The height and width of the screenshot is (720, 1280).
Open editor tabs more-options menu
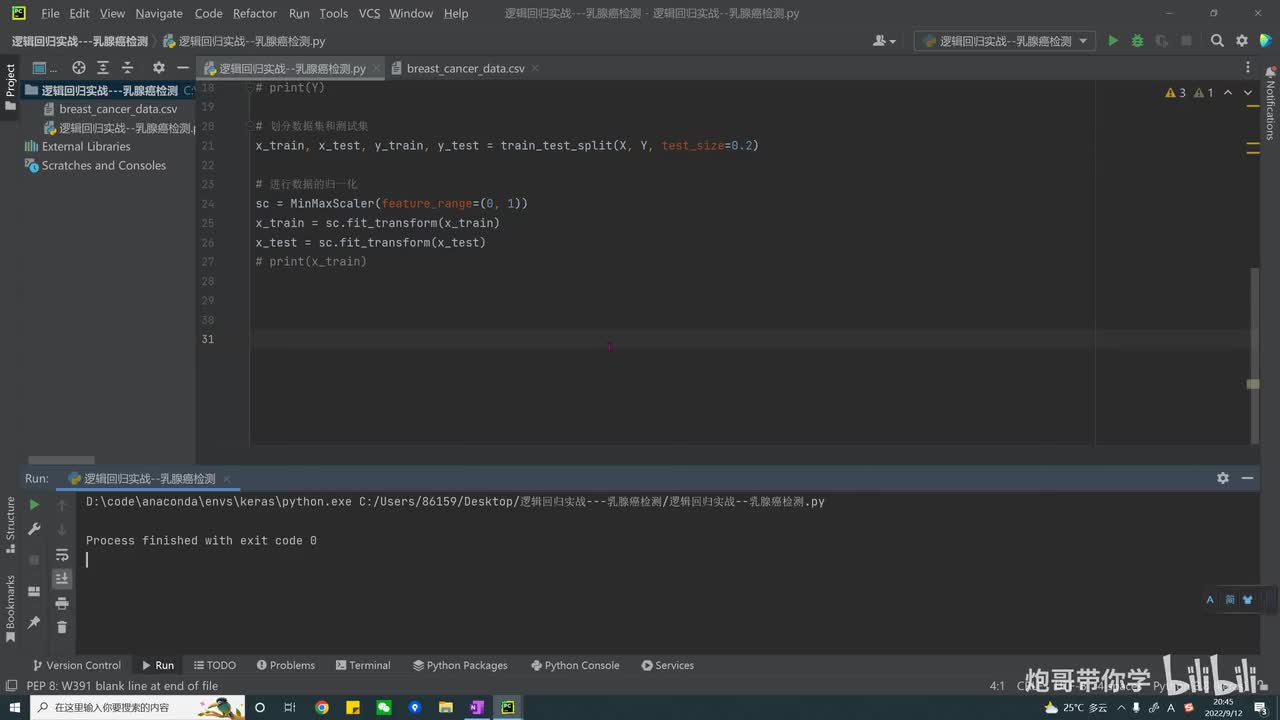tap(1248, 68)
